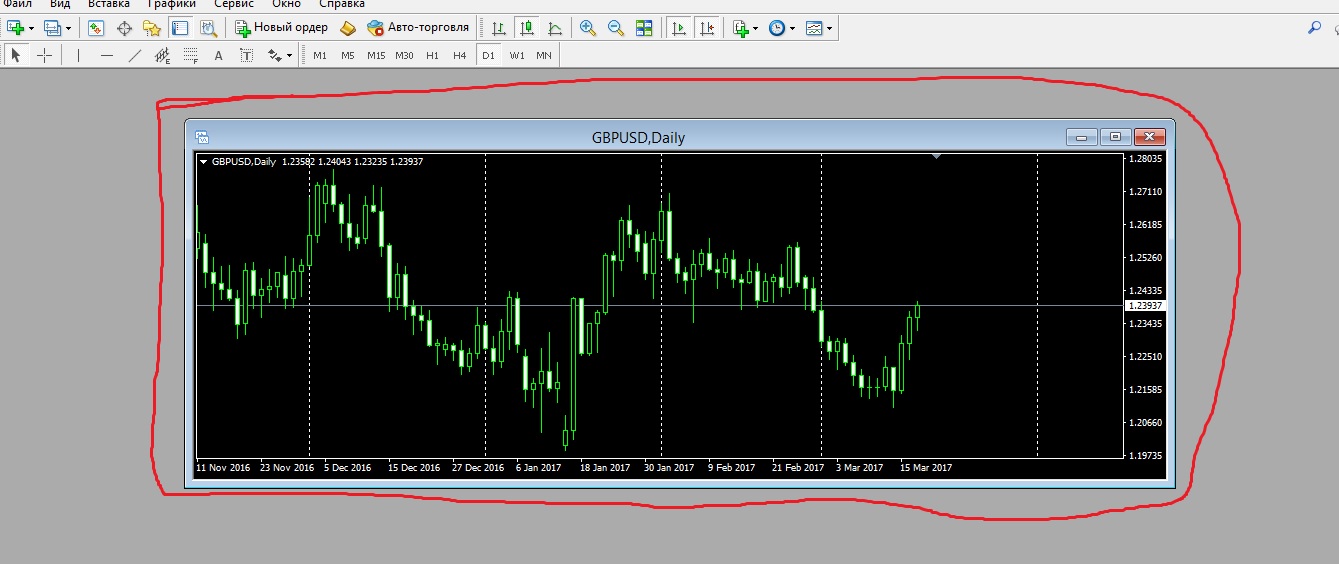Collapse the GBPUSD,Daily chart info triangle
The width and height of the screenshot is (1339, 564).
pos(204,161)
